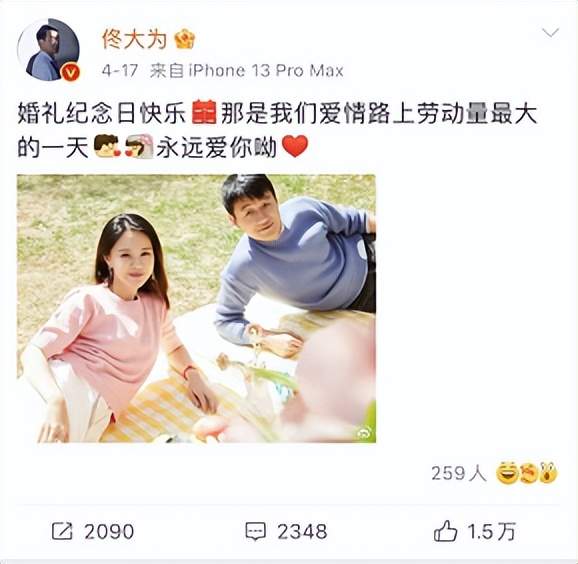Open the iPhone 13 Pro Max source link
This screenshot has width=578, height=564.
[x=266, y=71]
